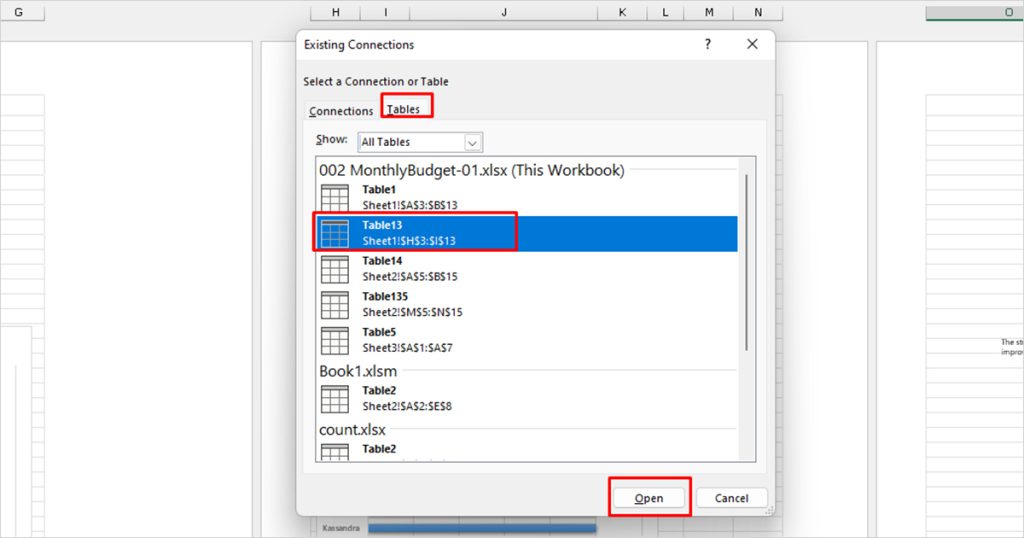Click the Table13 table icon
Viewport: 1024px width, 538px height.
(x=334, y=233)
